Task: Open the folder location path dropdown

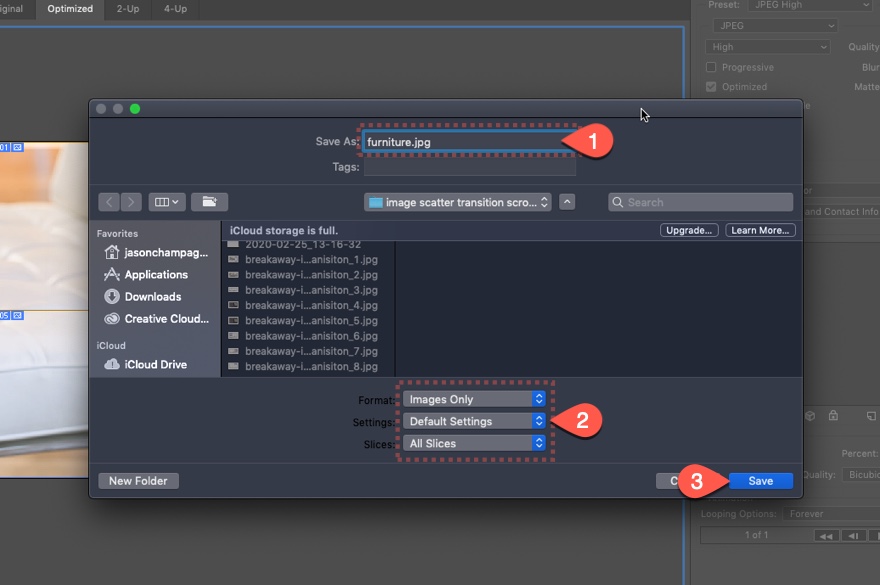Action: coord(458,202)
